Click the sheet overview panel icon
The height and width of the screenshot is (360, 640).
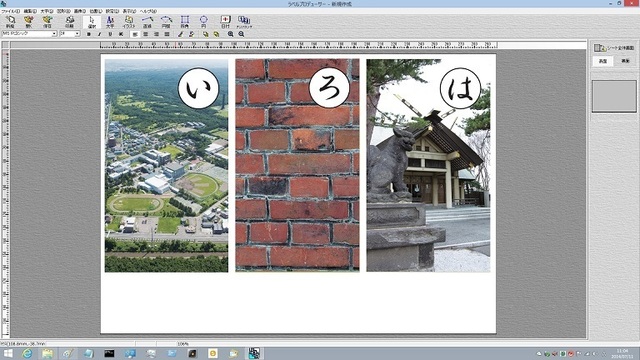point(600,48)
